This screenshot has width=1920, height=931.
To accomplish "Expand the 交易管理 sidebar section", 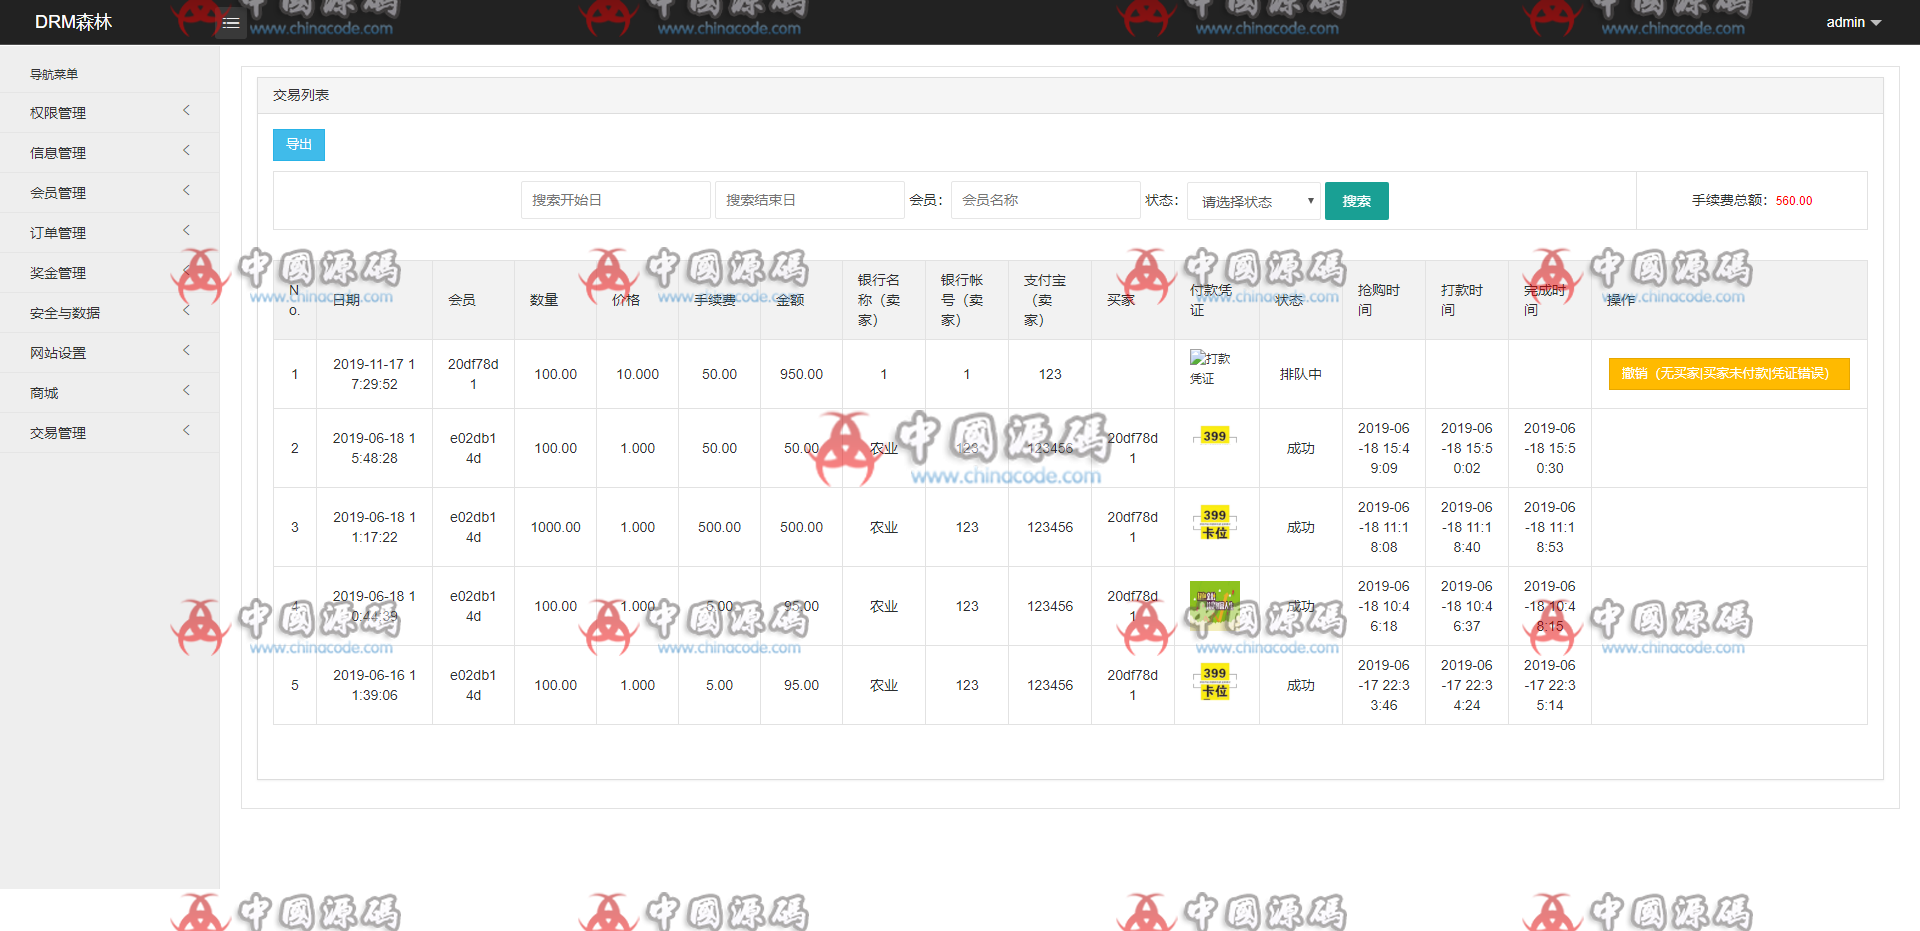I will [110, 432].
